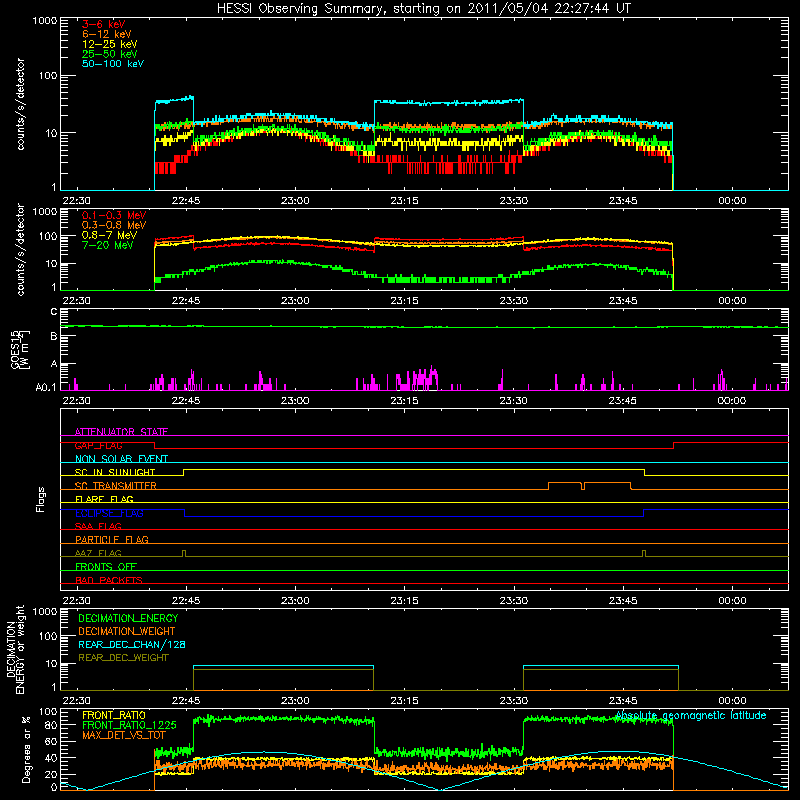Screen dimensions: 800x800
Task: Click the Flags axis label
Action: [x=41, y=499]
